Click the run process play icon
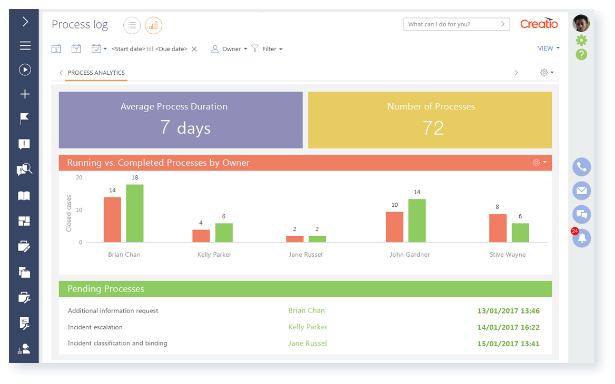The height and width of the screenshot is (384, 615). (x=25, y=70)
